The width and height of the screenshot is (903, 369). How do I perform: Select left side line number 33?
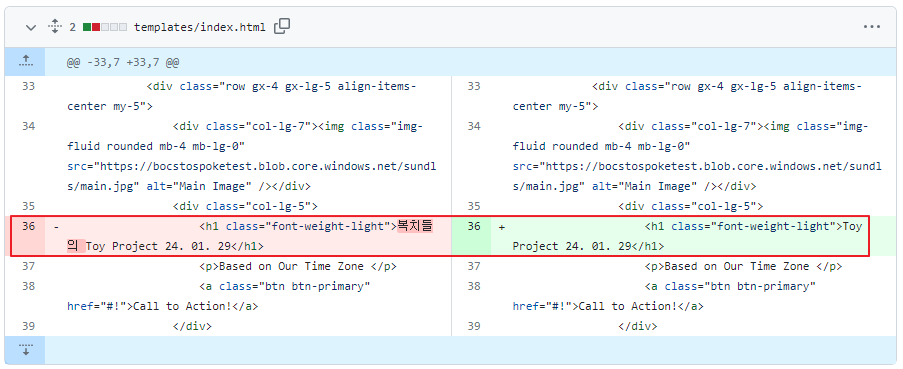tap(29, 86)
